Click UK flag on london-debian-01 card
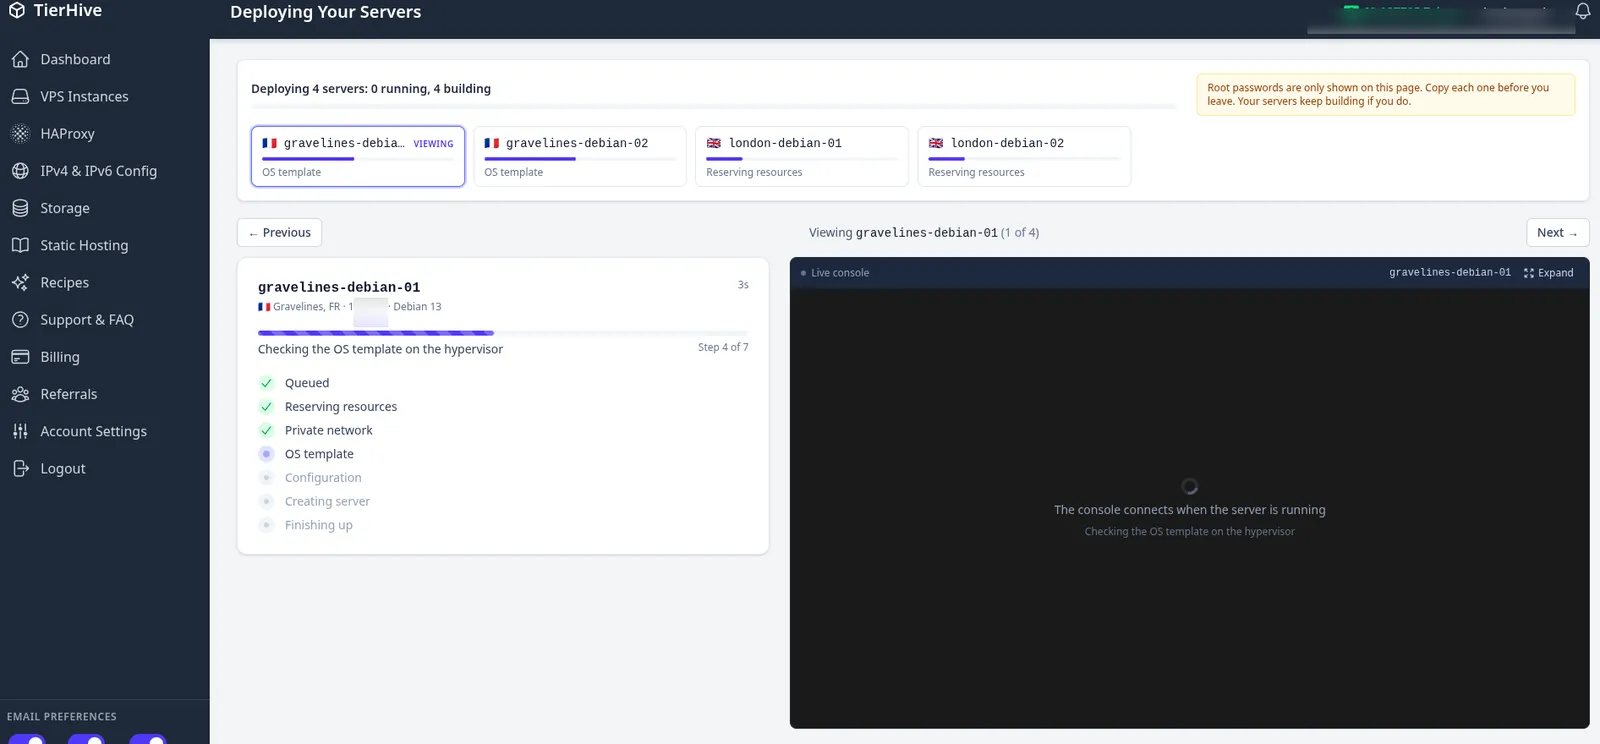 click(x=714, y=143)
